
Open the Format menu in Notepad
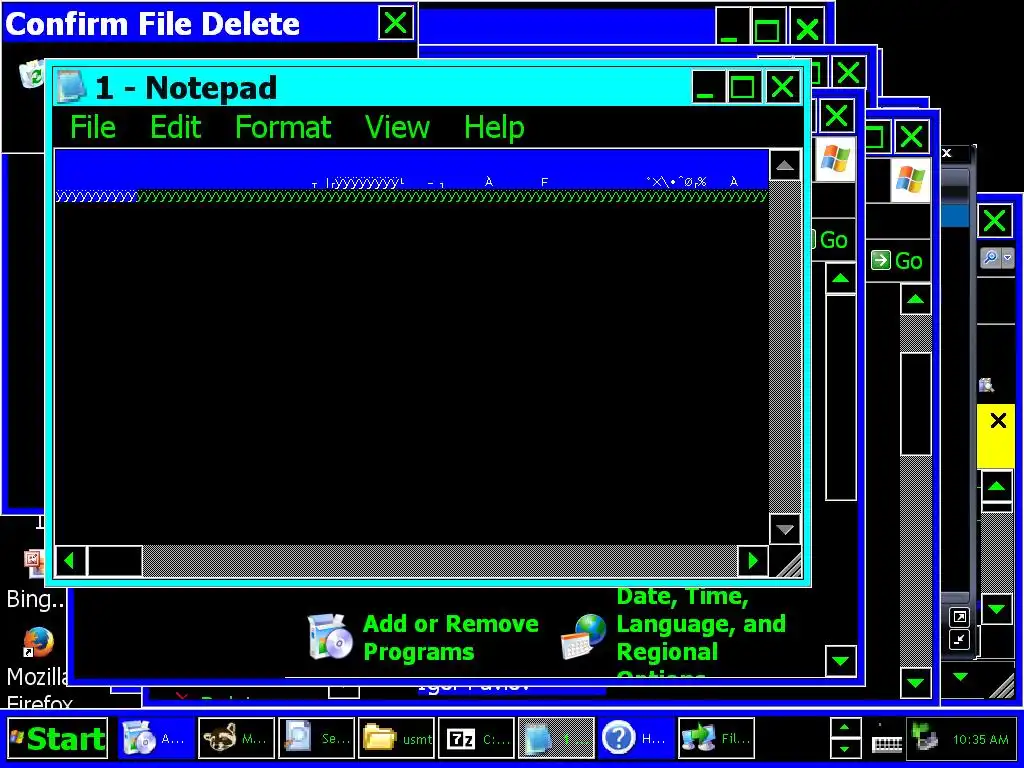pos(283,127)
